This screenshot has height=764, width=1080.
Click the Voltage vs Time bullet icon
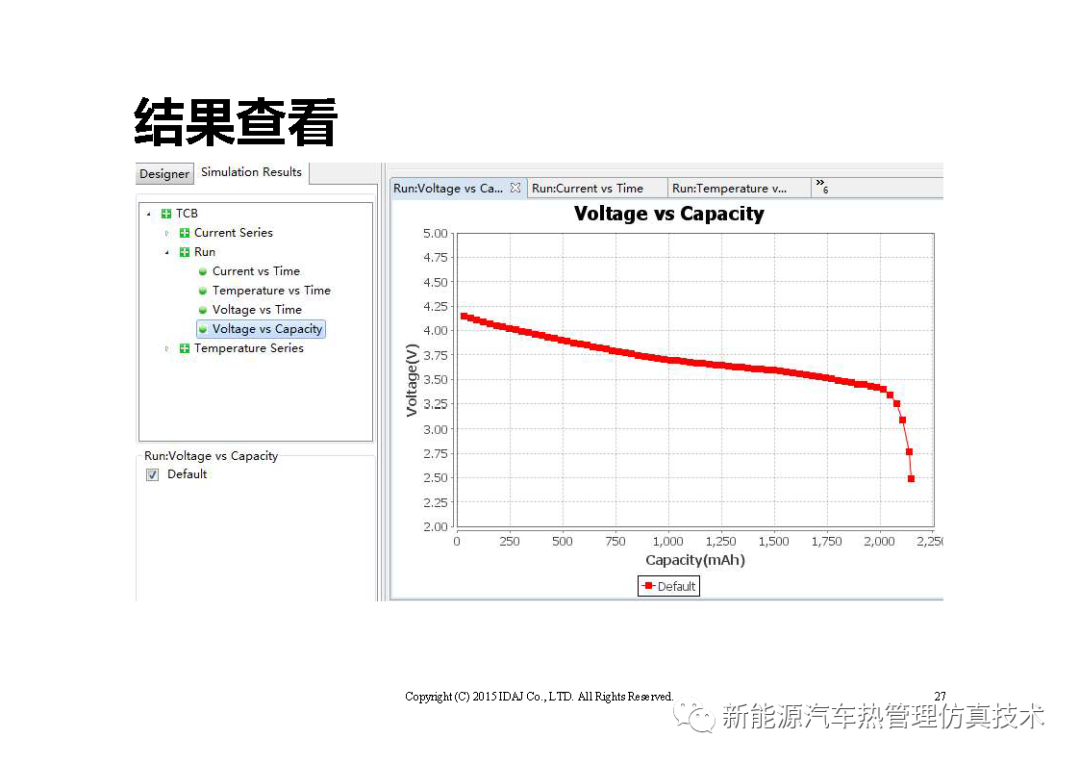(202, 310)
